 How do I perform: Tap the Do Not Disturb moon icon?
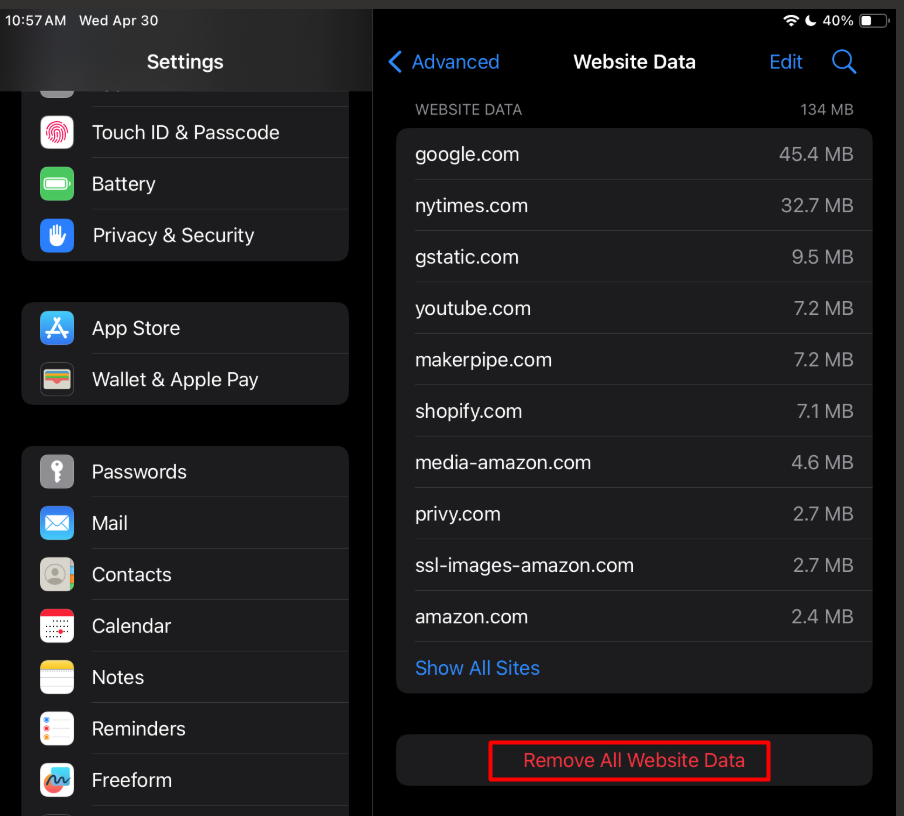click(x=811, y=21)
